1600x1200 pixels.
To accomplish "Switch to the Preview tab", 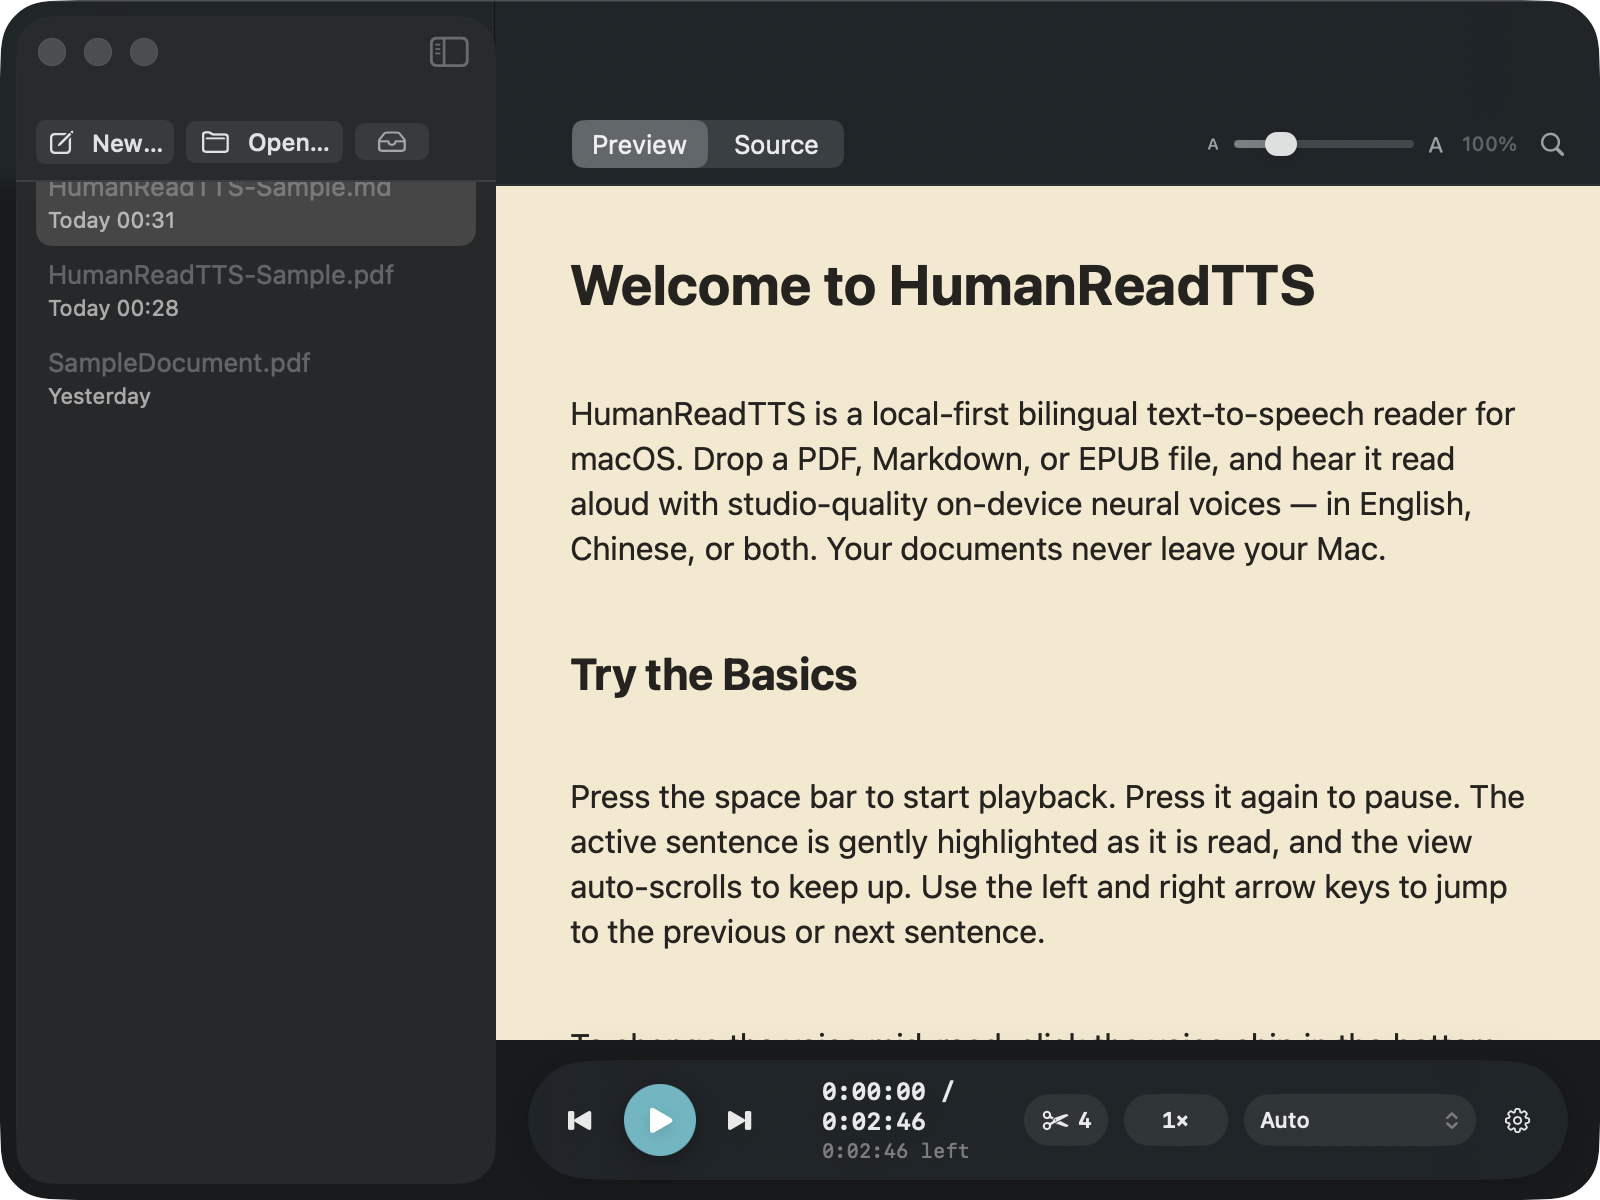I will [x=640, y=145].
